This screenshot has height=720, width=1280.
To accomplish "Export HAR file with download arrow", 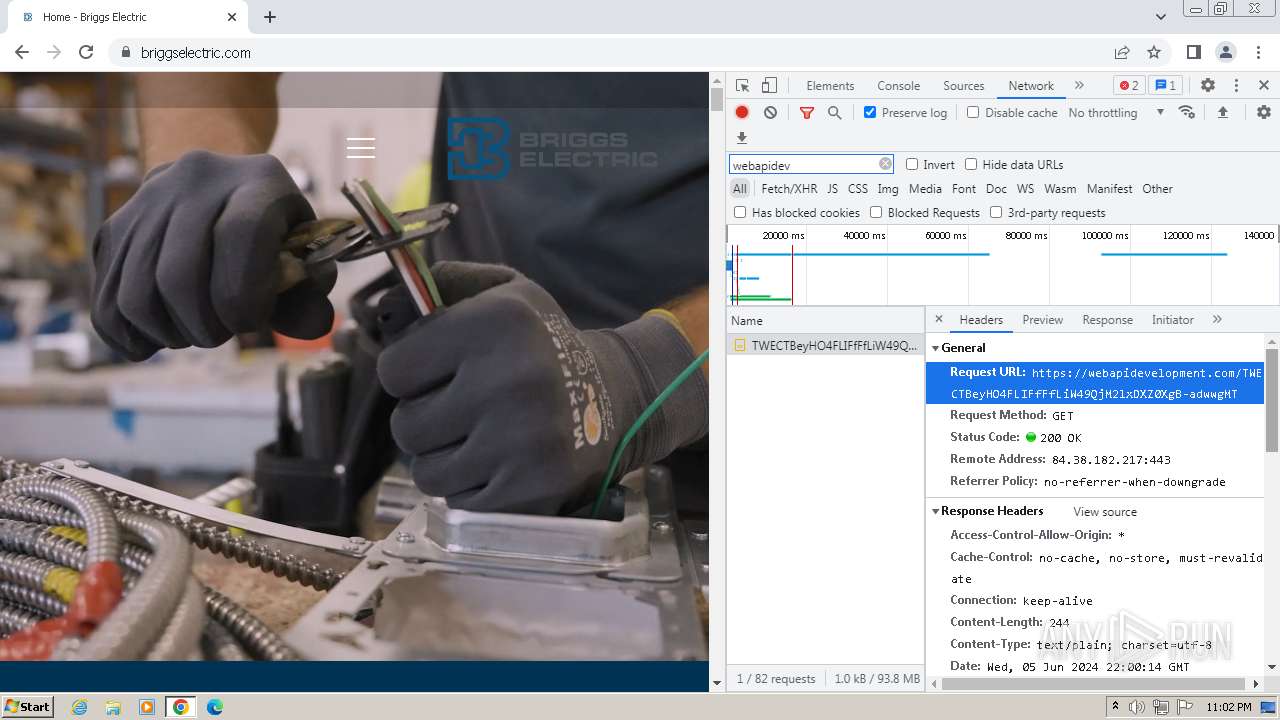I will 742,138.
